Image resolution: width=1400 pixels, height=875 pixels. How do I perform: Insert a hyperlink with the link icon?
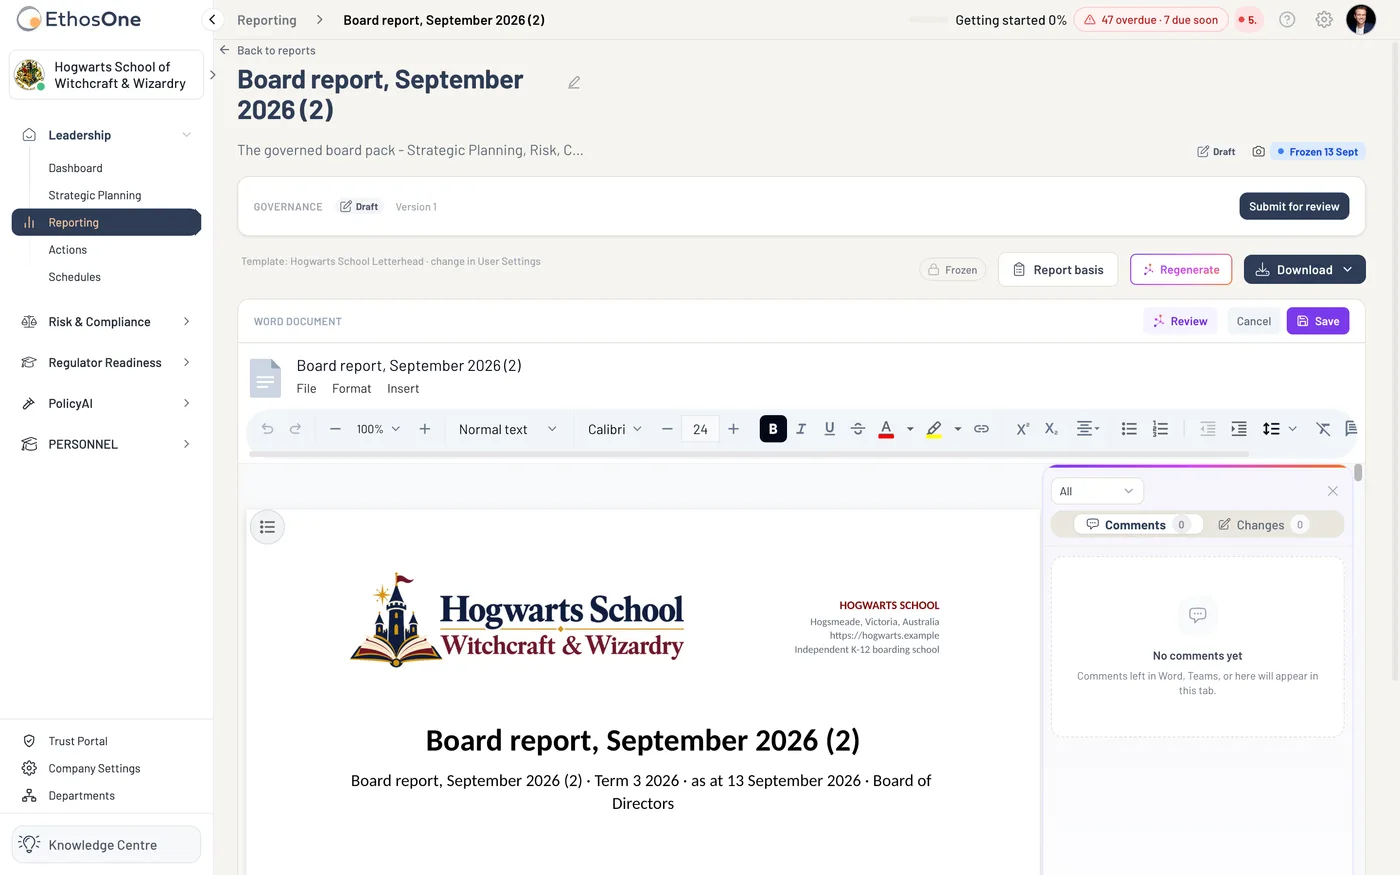tap(982, 429)
